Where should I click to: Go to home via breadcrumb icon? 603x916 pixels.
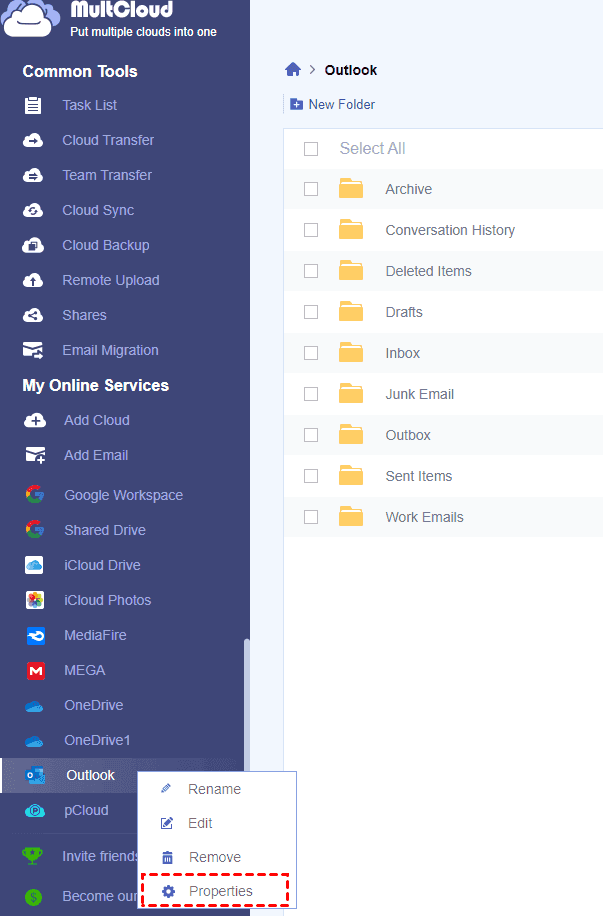coord(293,70)
